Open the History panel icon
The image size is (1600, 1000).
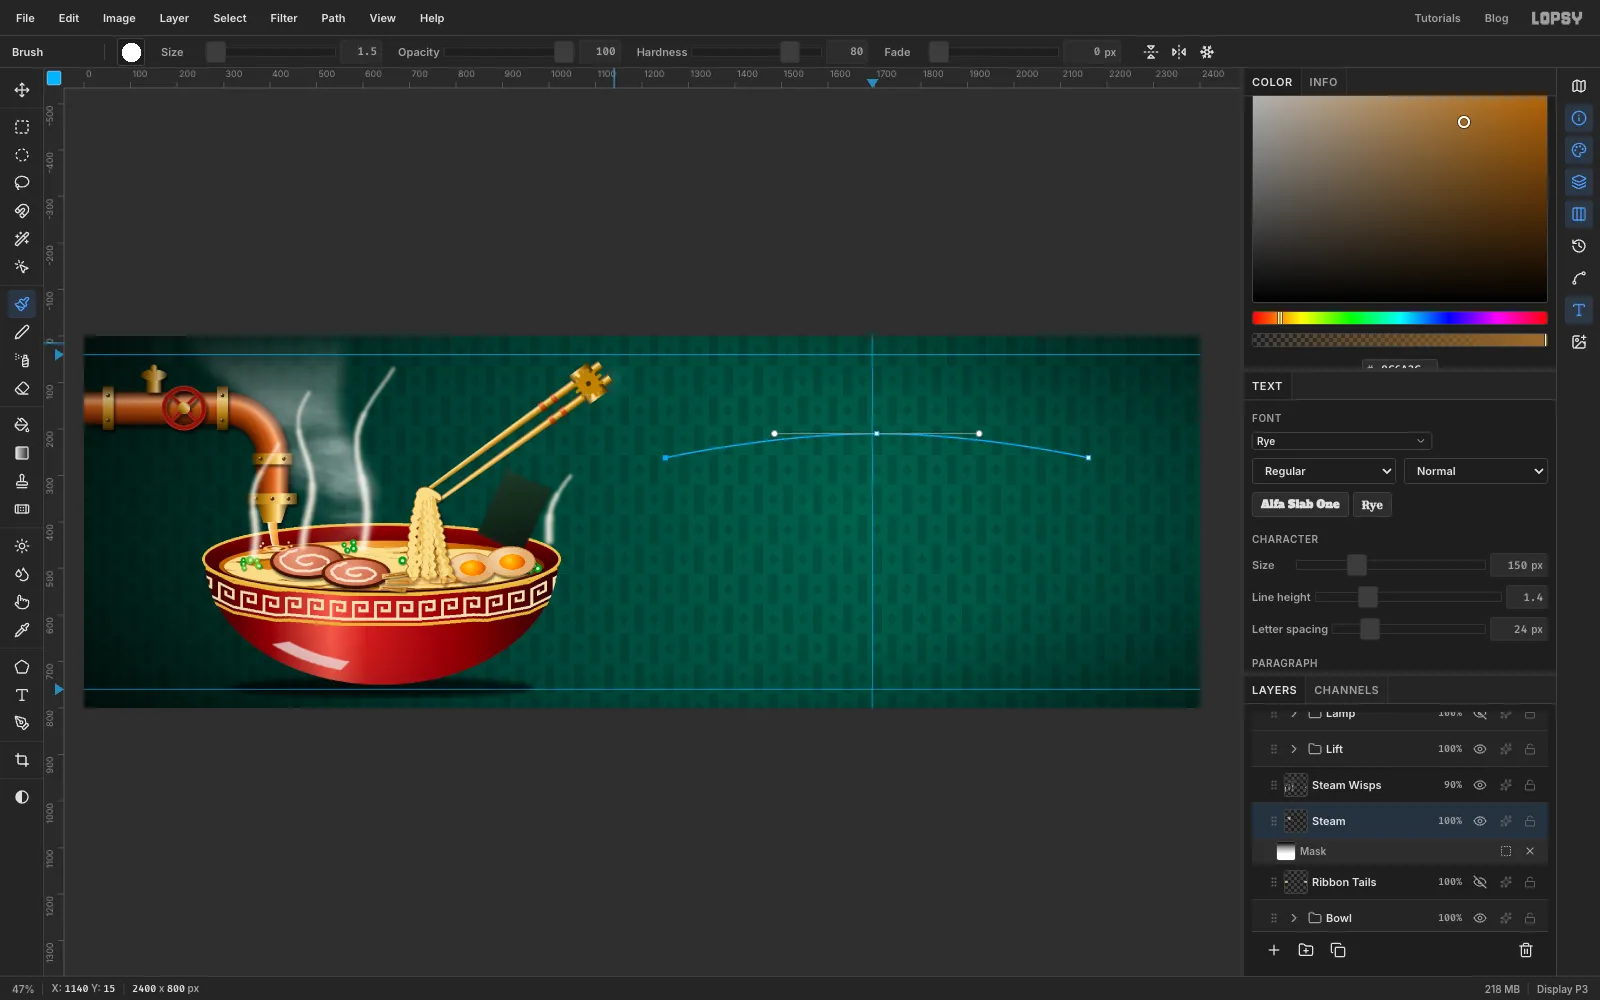click(x=1579, y=246)
